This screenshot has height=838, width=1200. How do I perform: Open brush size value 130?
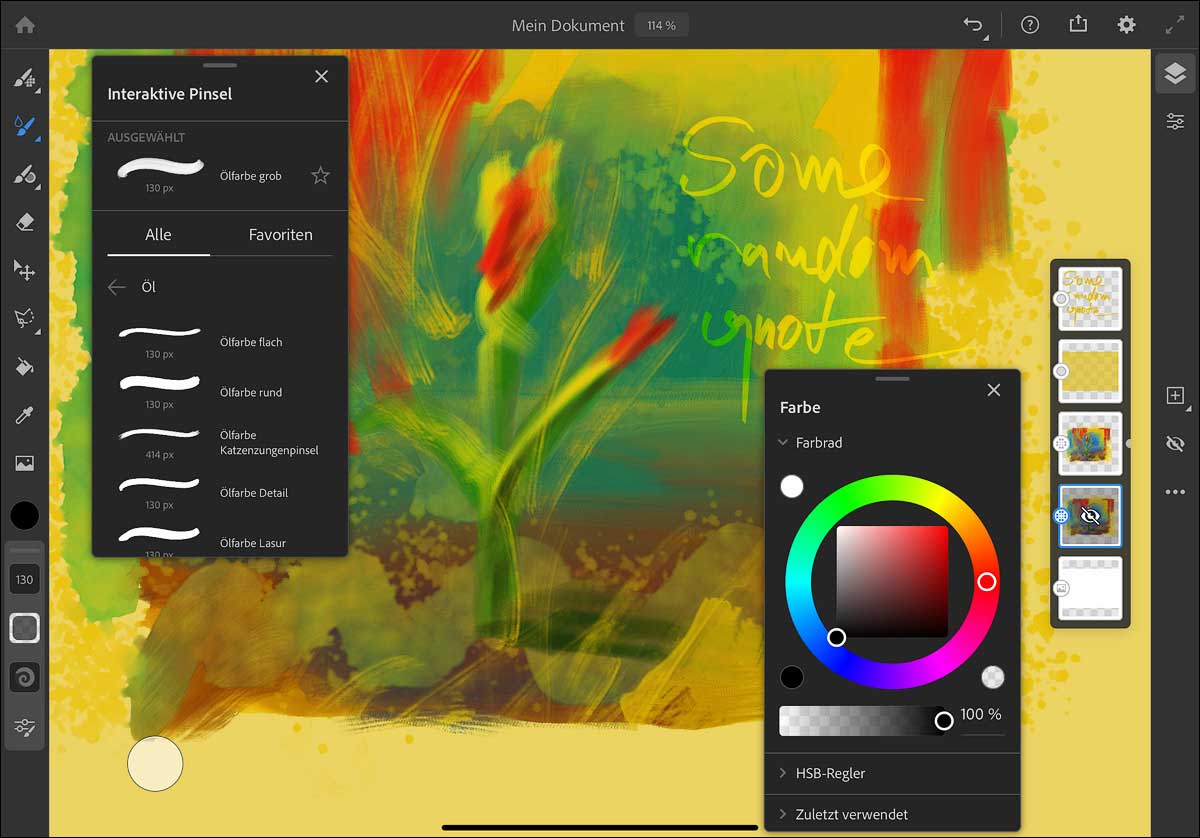25,579
